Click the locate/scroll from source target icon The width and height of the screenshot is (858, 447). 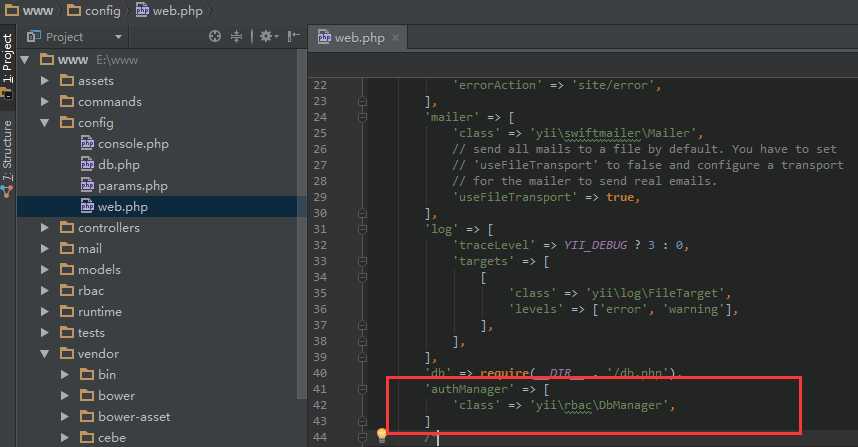click(214, 37)
